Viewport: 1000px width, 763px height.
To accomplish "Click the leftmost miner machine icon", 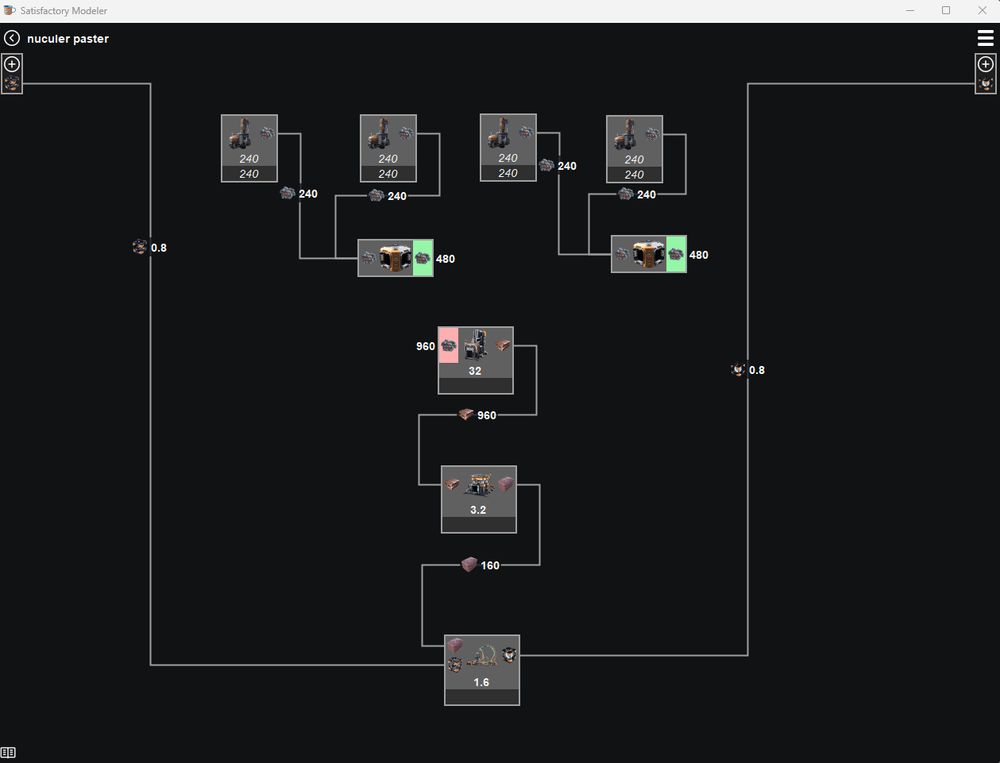I will click(x=240, y=133).
